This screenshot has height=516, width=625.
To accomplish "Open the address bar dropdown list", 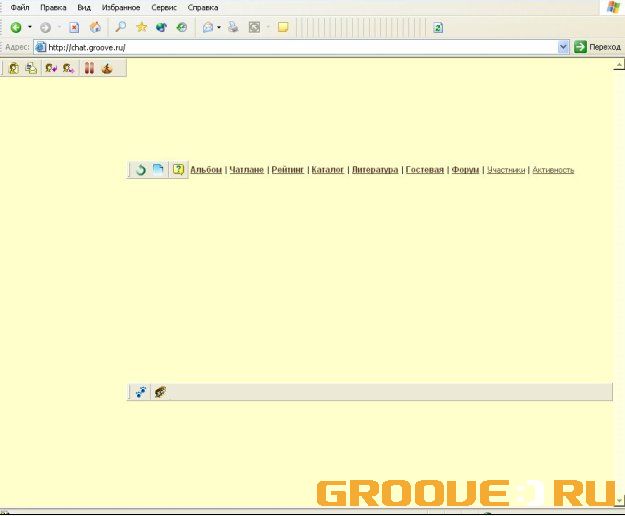I will click(x=564, y=46).
